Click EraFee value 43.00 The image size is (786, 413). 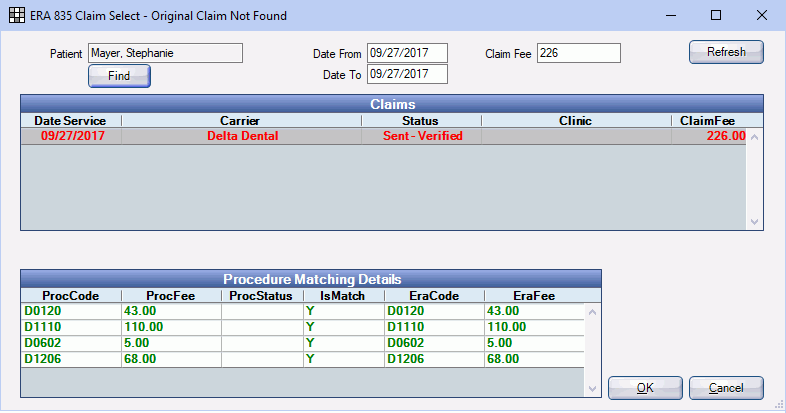click(x=534, y=311)
